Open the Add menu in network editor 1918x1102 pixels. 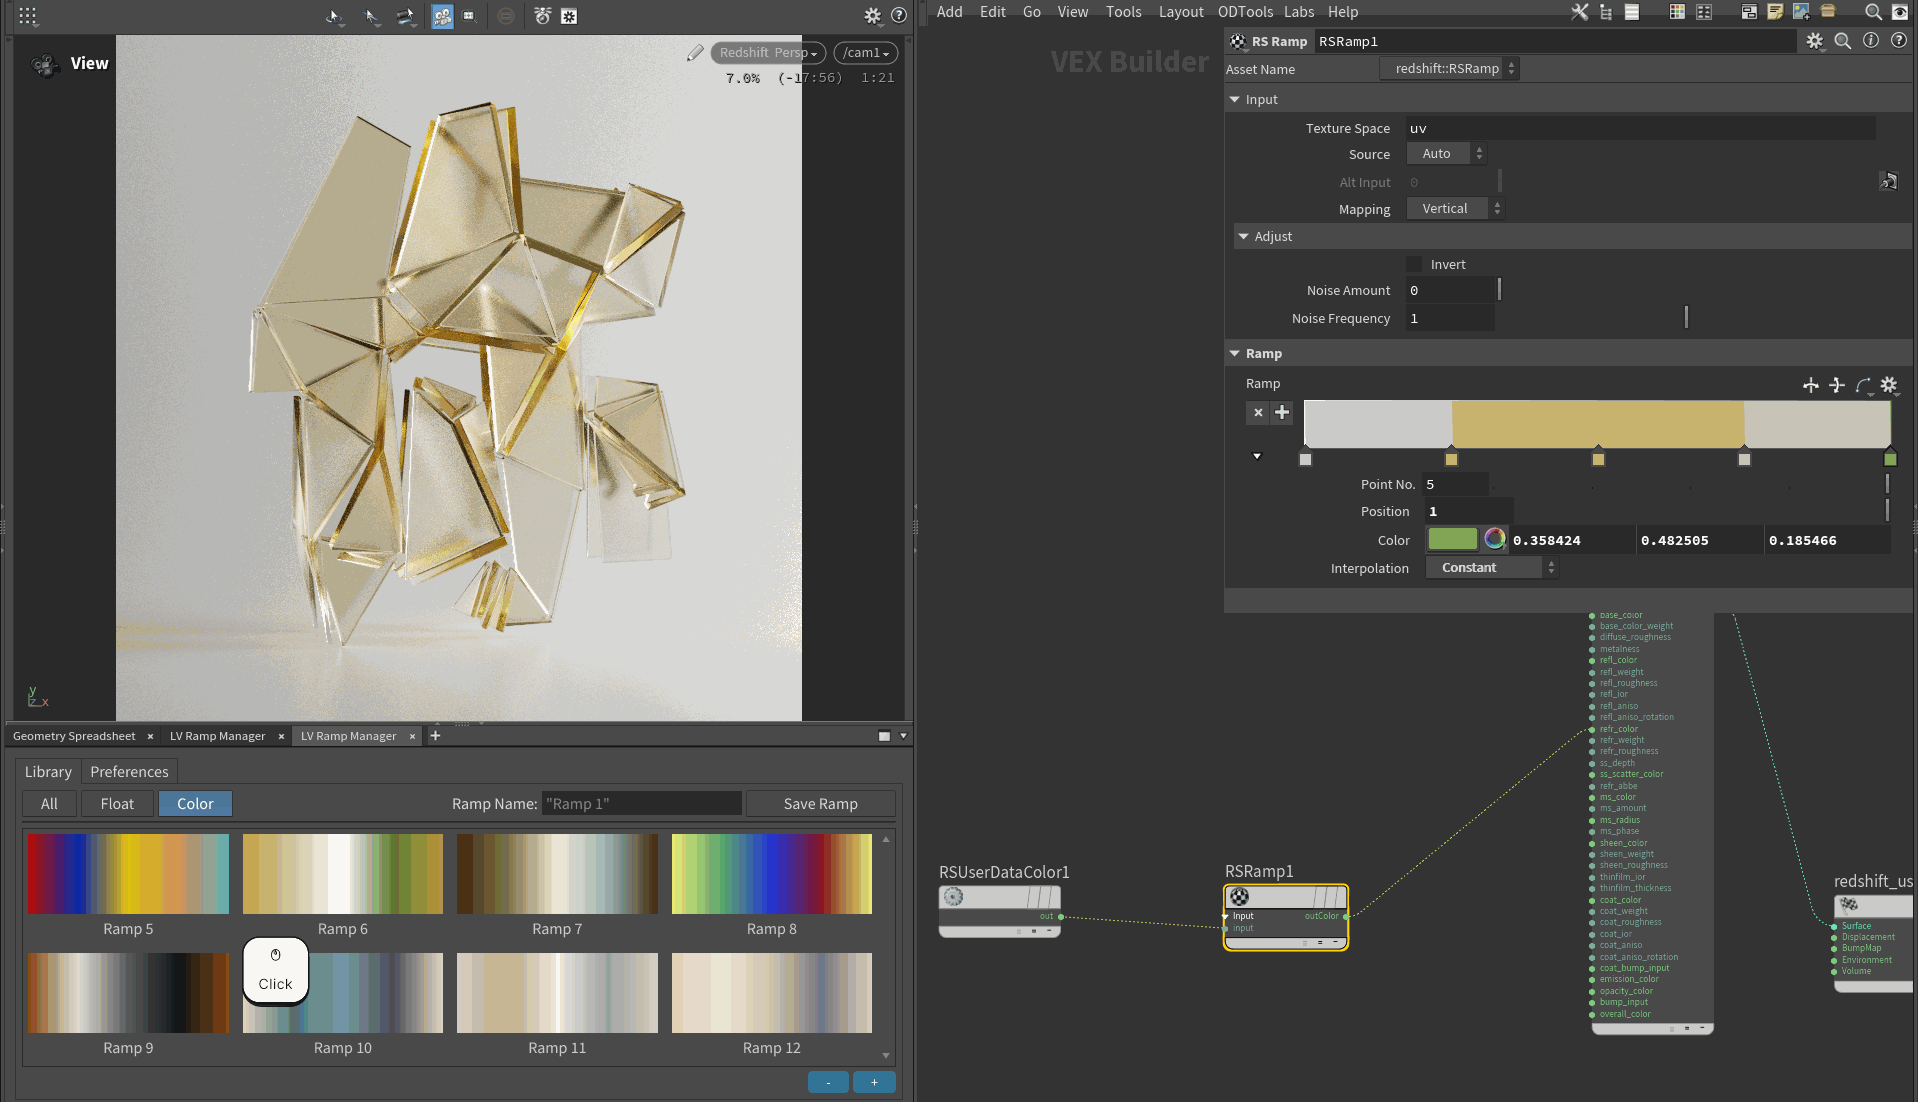point(949,12)
